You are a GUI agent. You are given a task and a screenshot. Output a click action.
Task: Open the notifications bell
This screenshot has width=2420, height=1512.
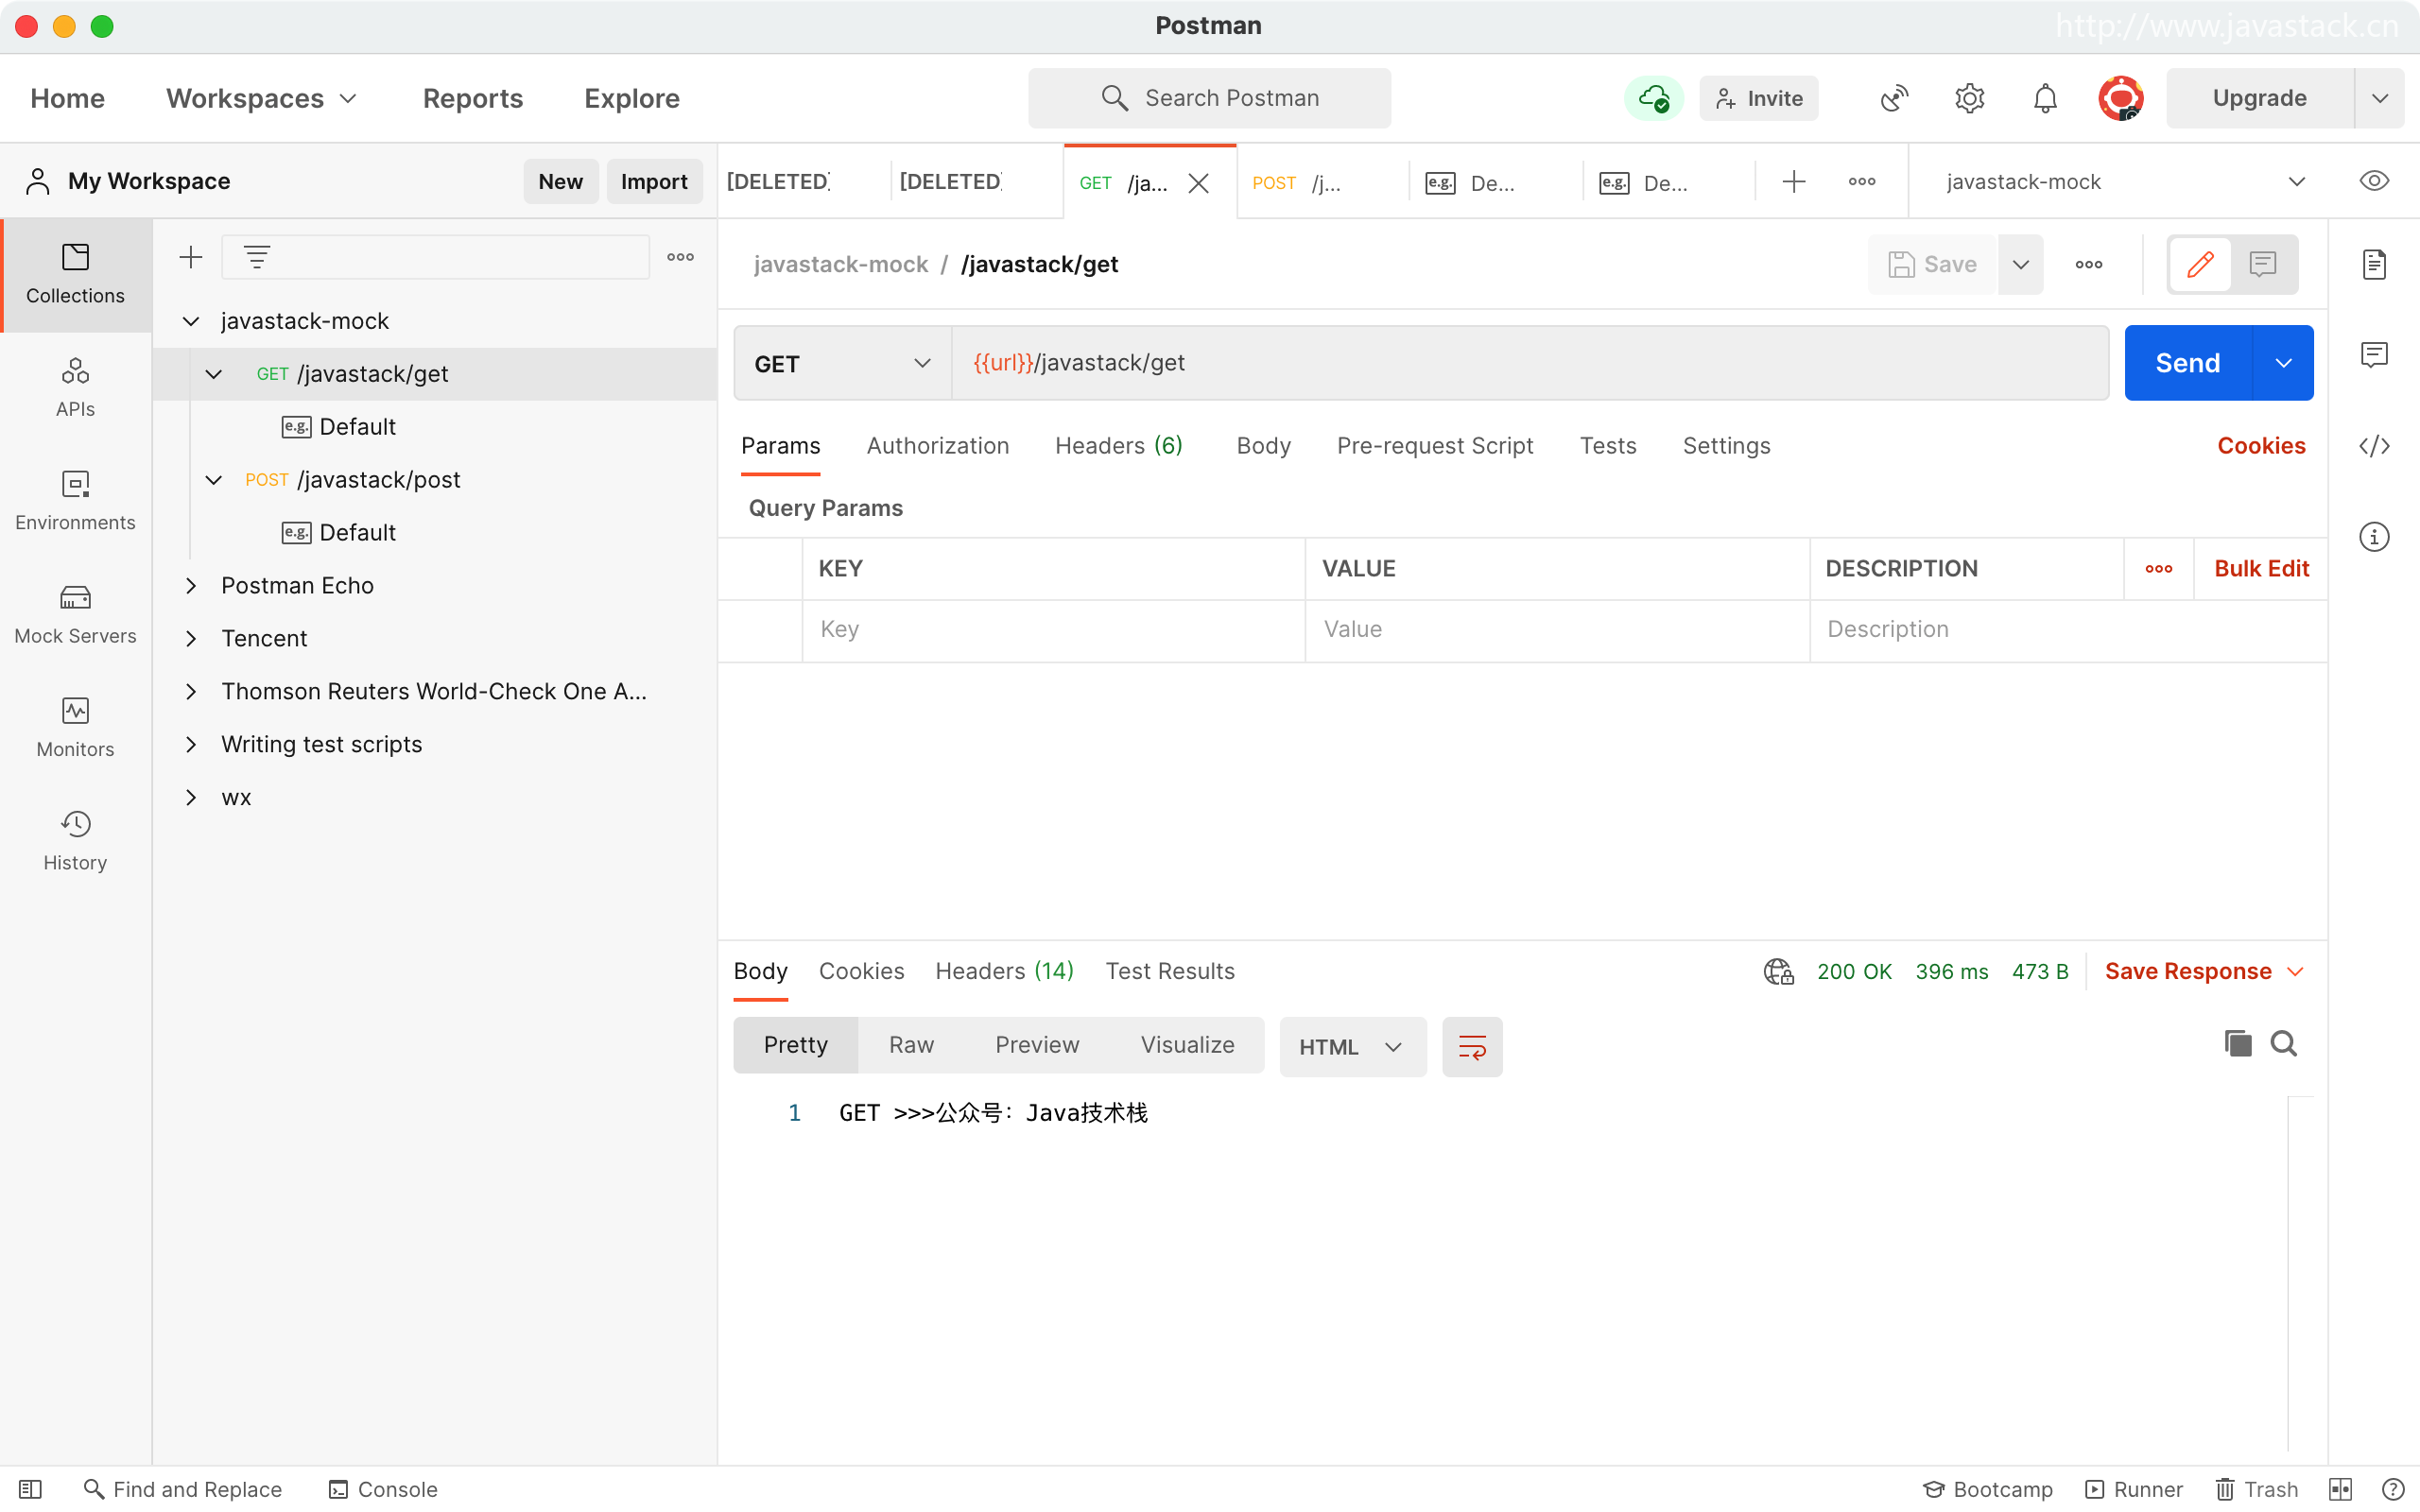[x=2045, y=98]
